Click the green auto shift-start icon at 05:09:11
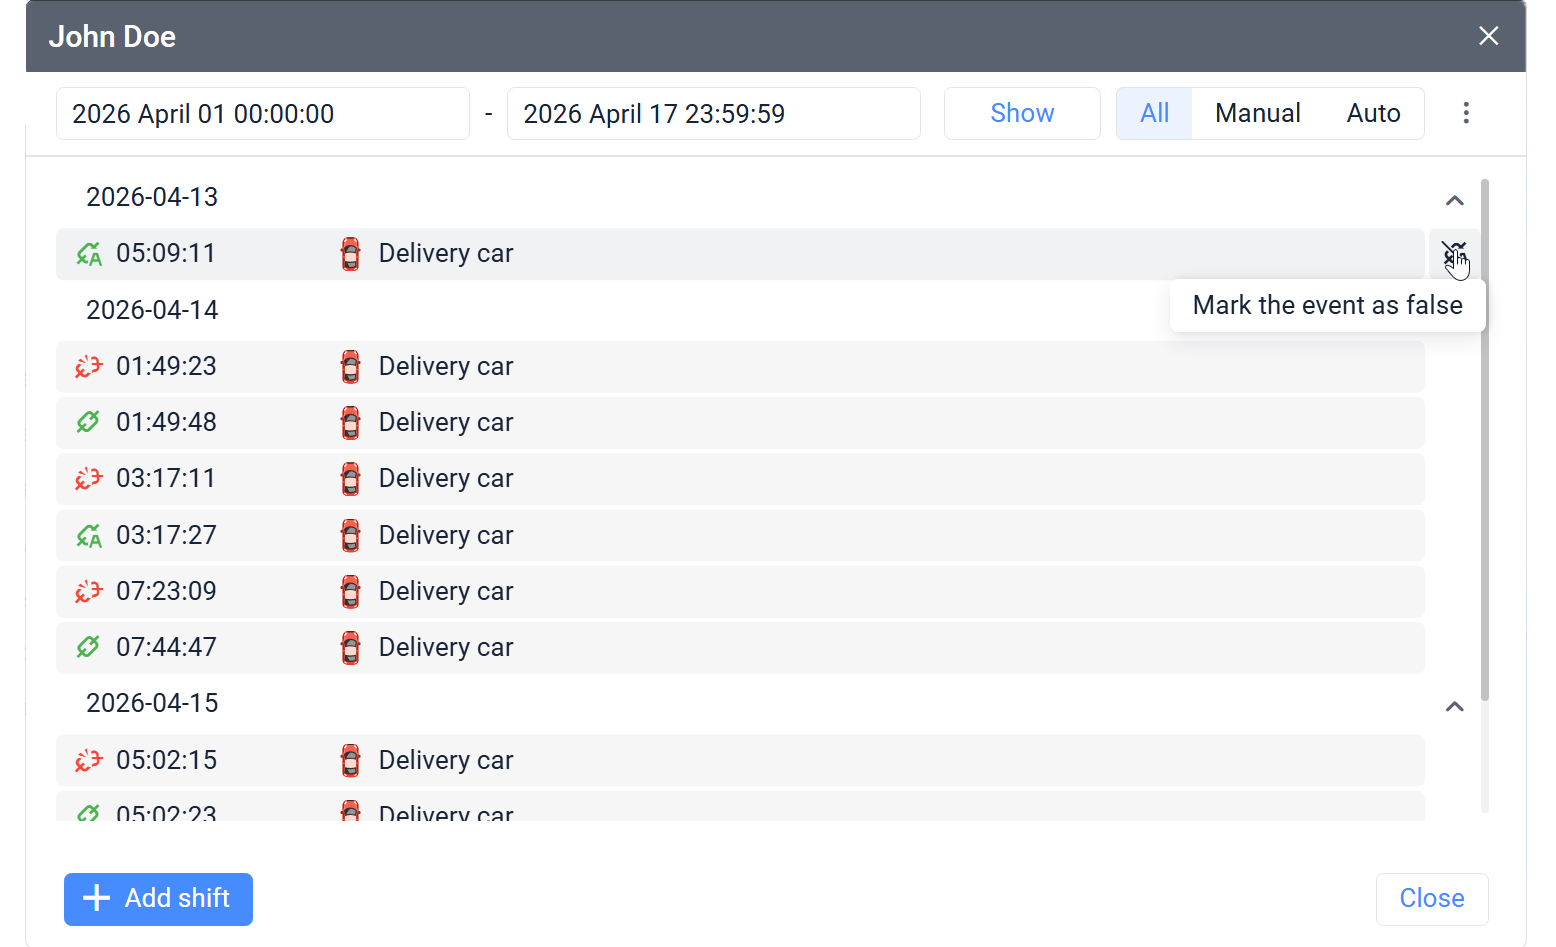The image size is (1556, 947). 89,253
